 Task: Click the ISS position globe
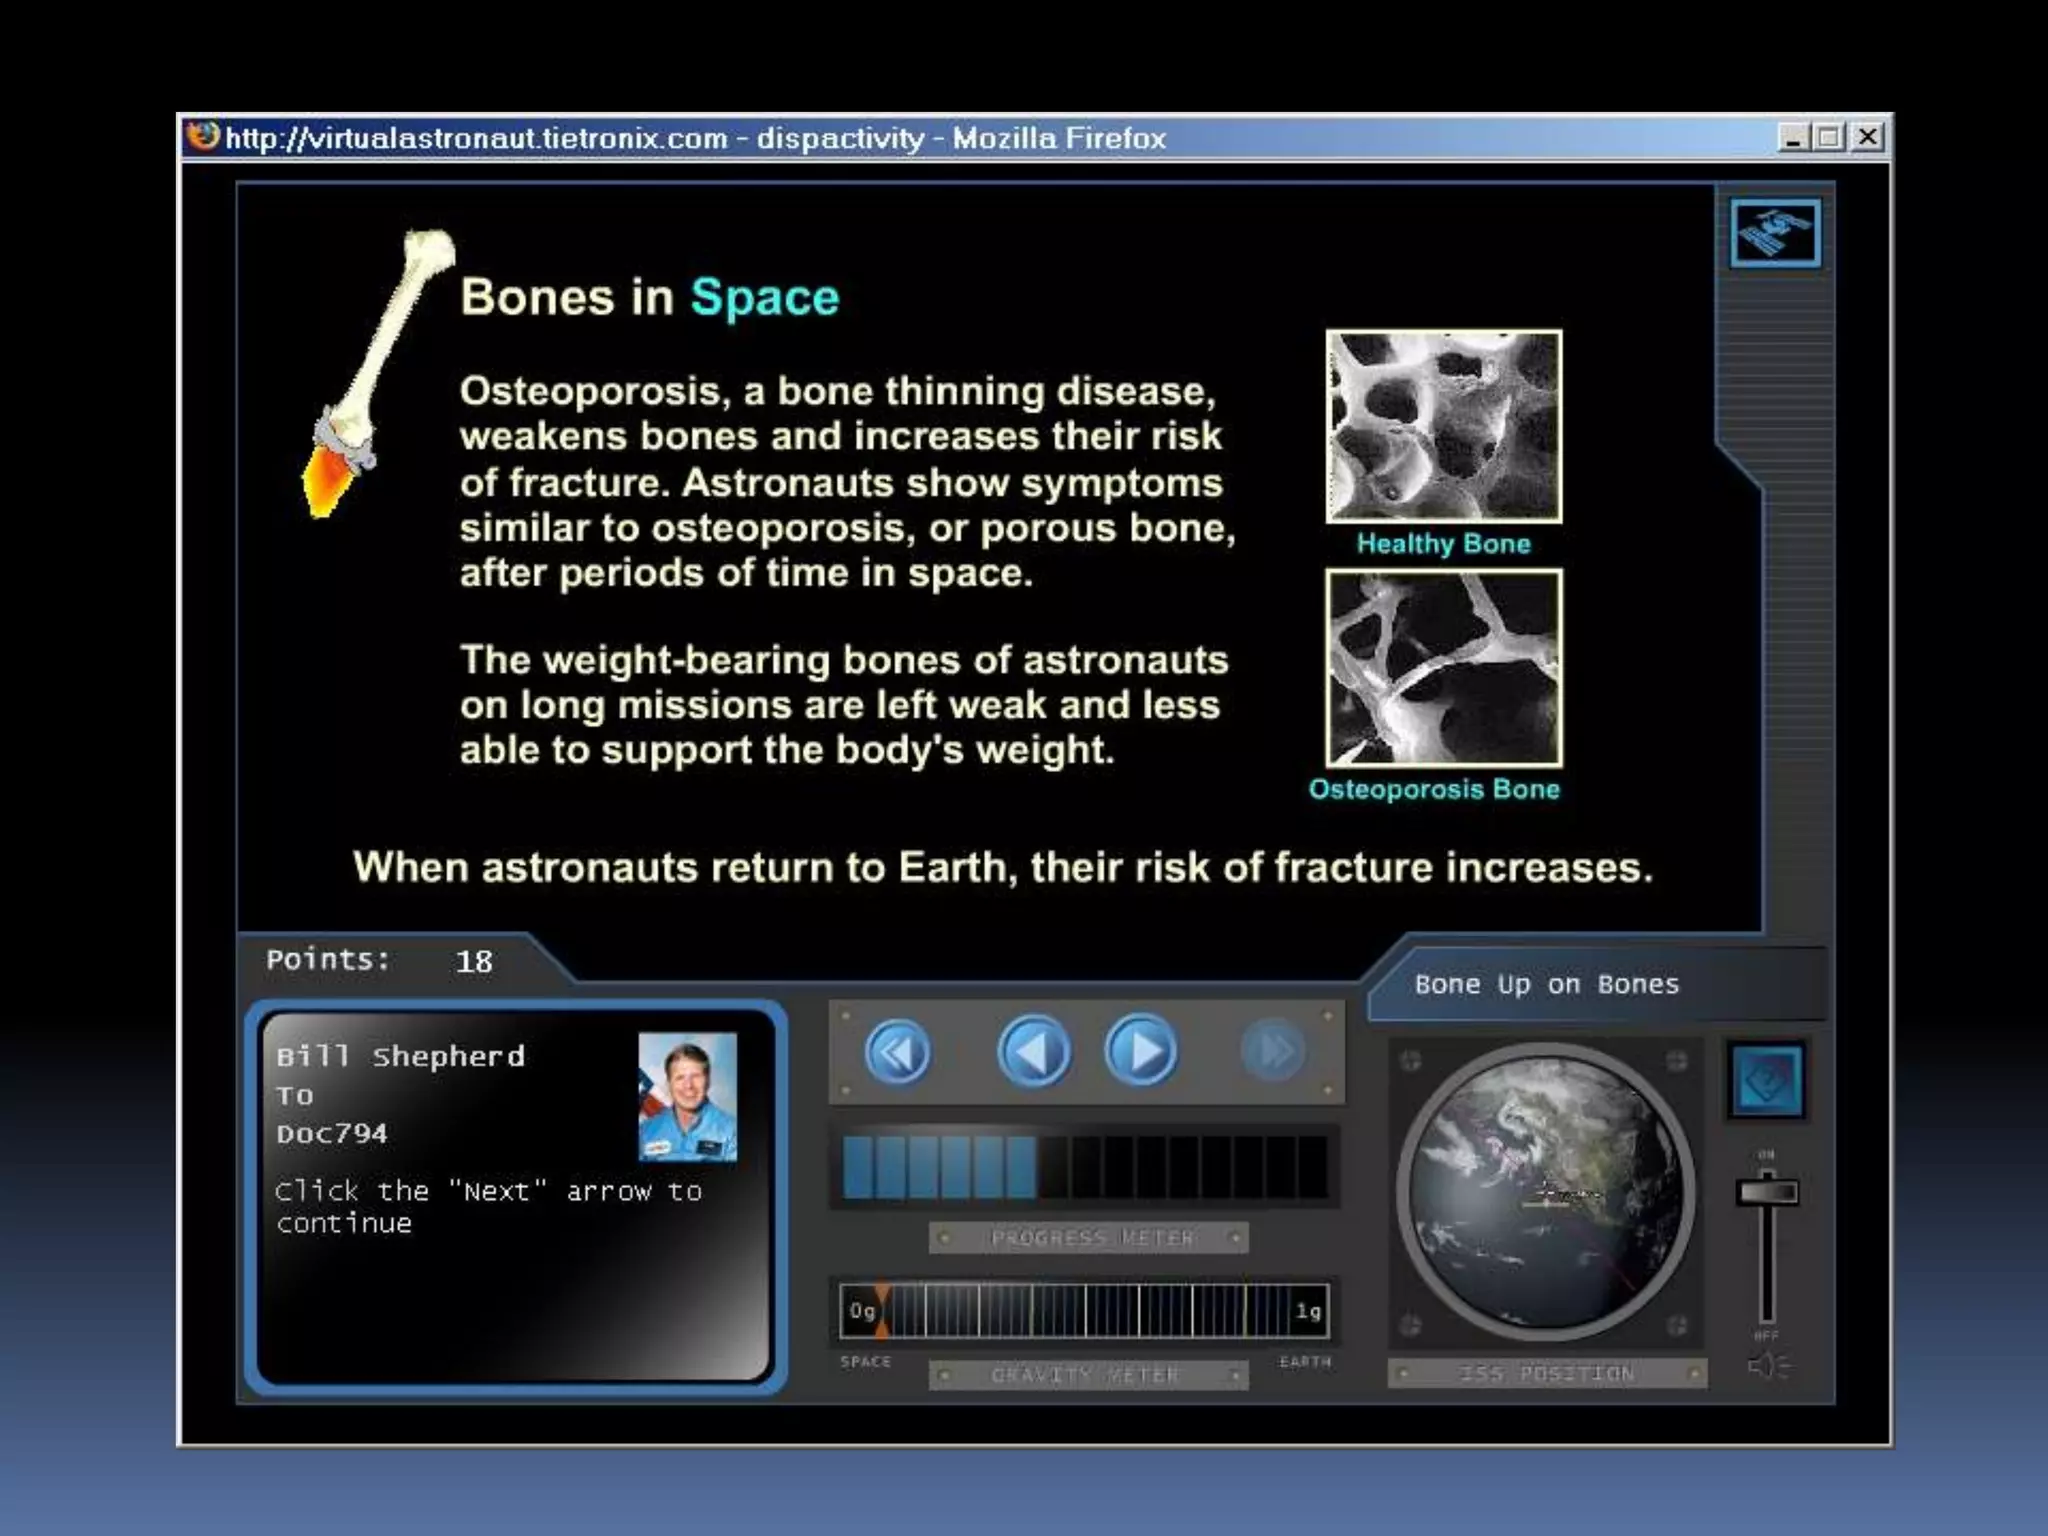(1546, 1192)
